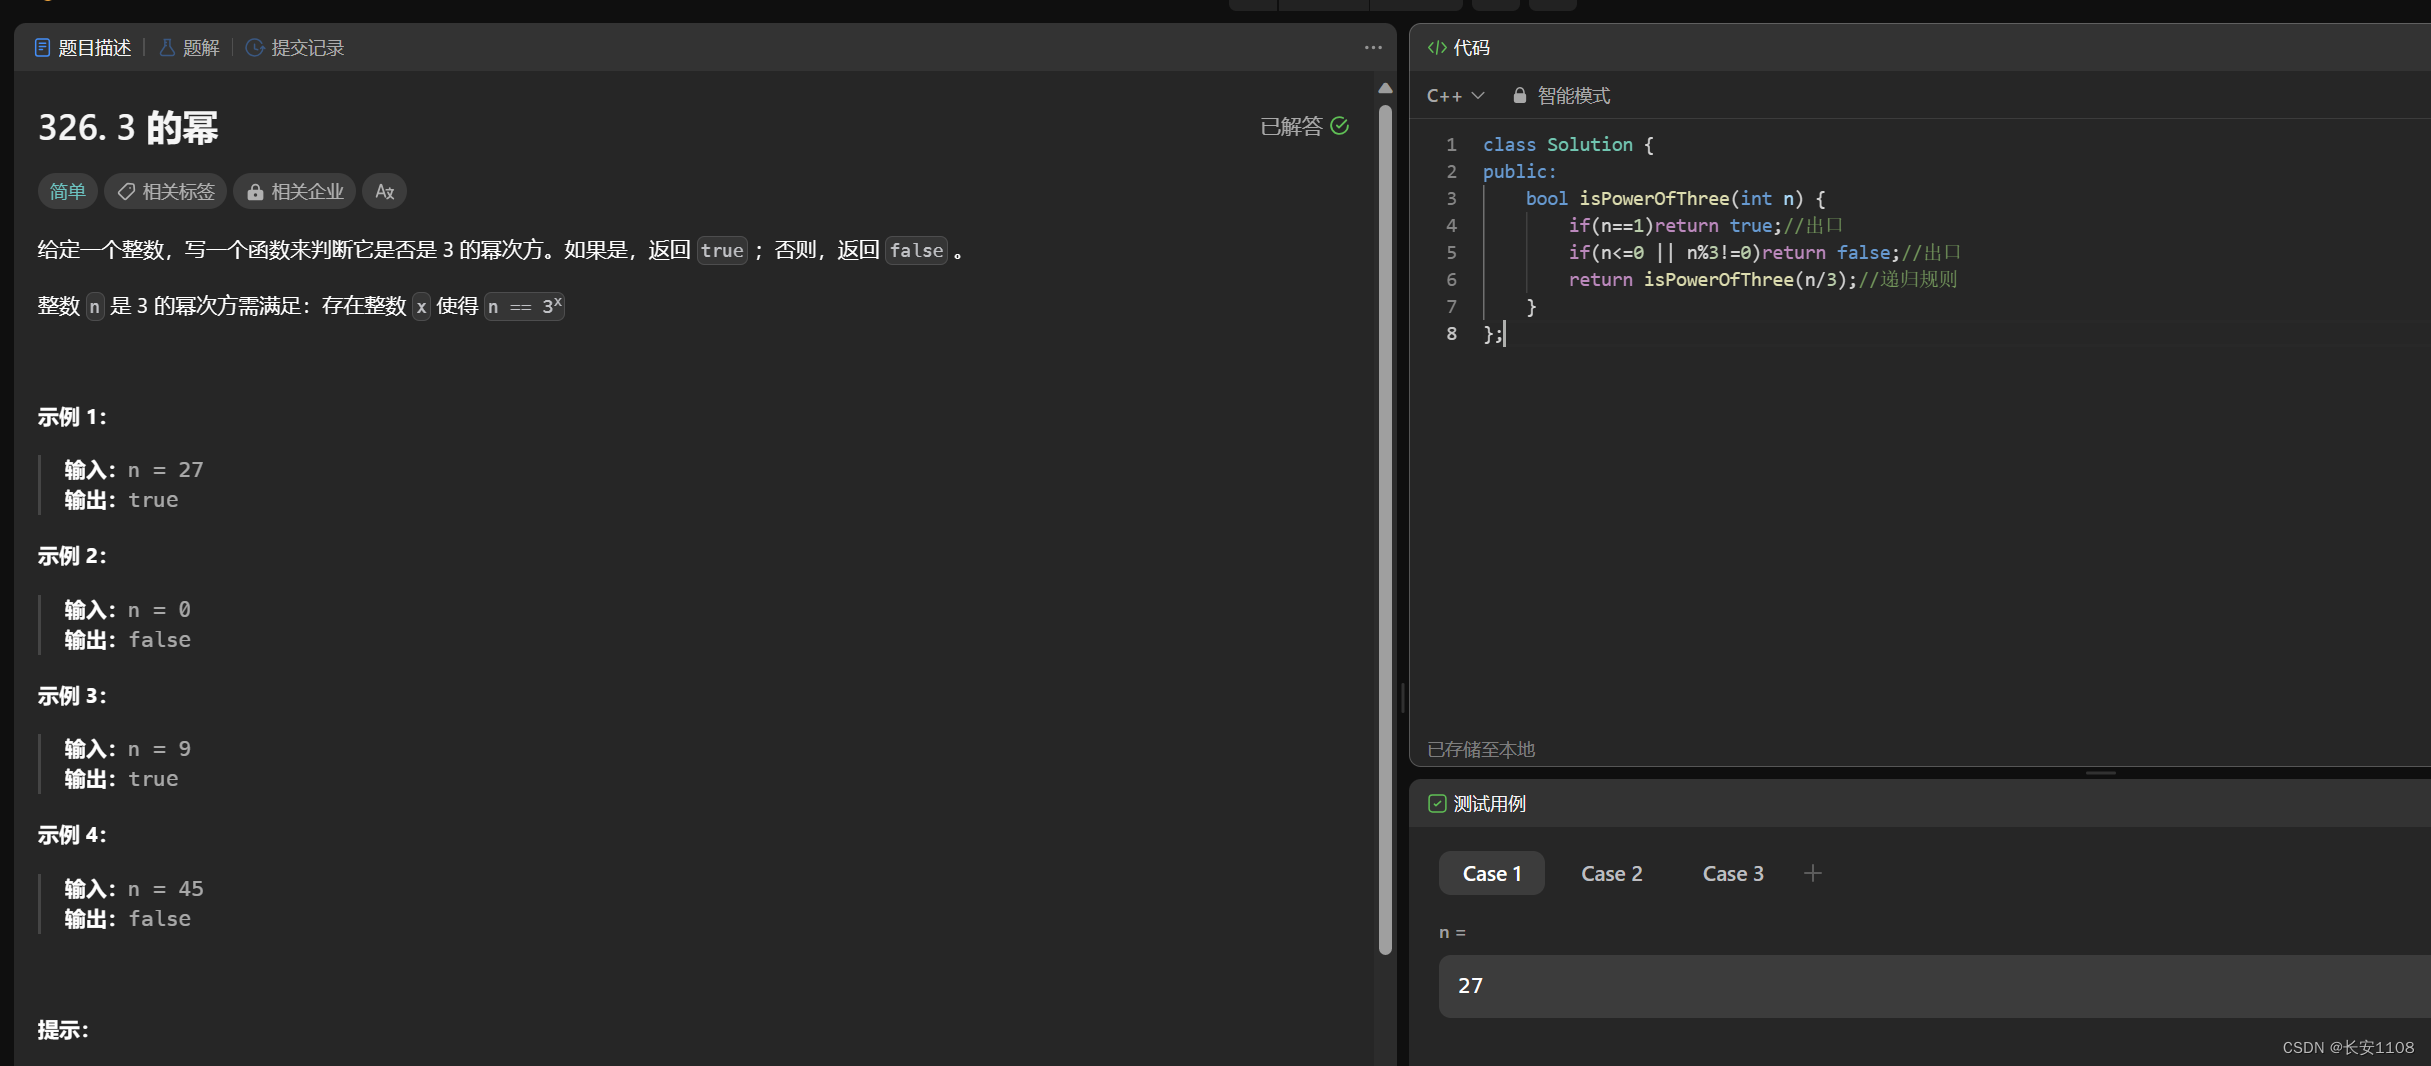Click the 代码 code panel tab
Viewport: 2431px width, 1066px height.
pos(1459,48)
